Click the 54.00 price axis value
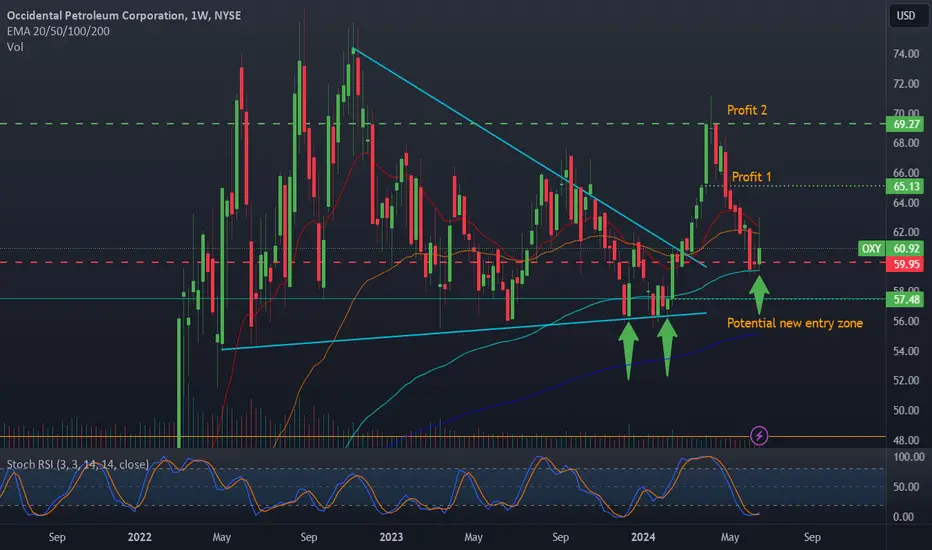This screenshot has width=932, height=550. tap(906, 351)
